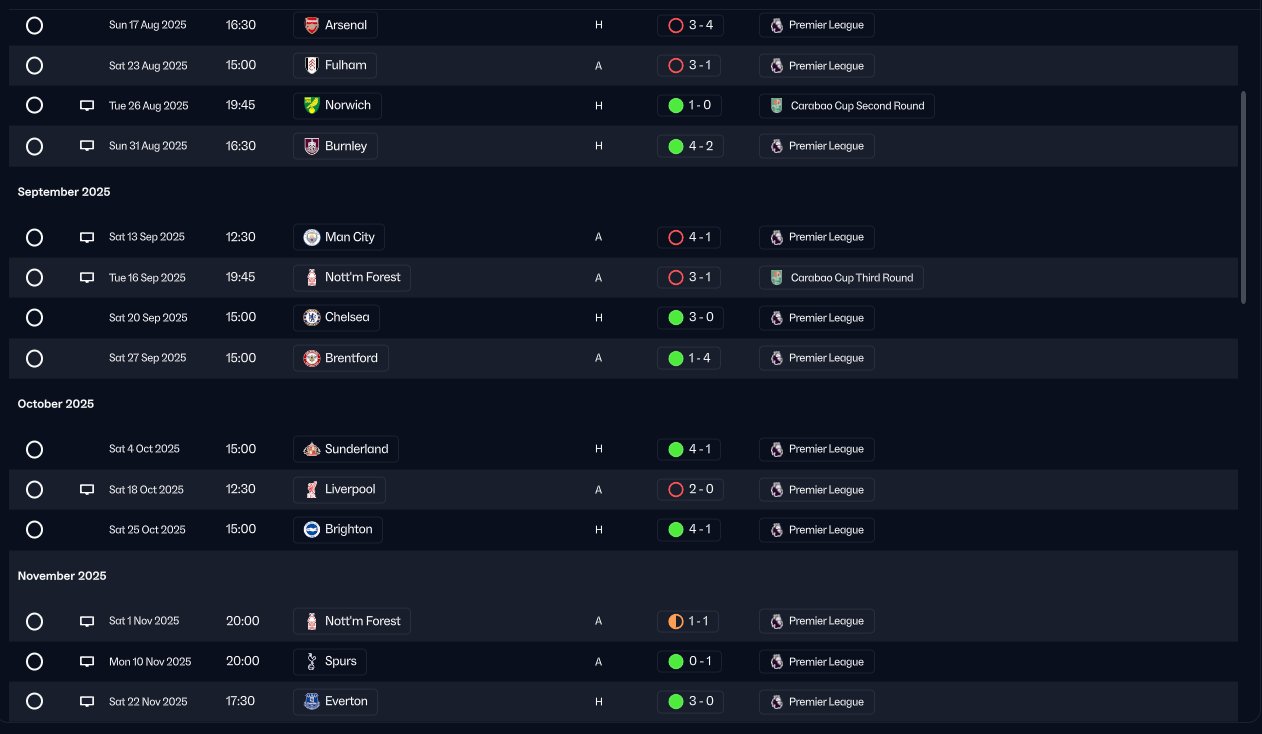Click the Everton club crest

tap(311, 702)
